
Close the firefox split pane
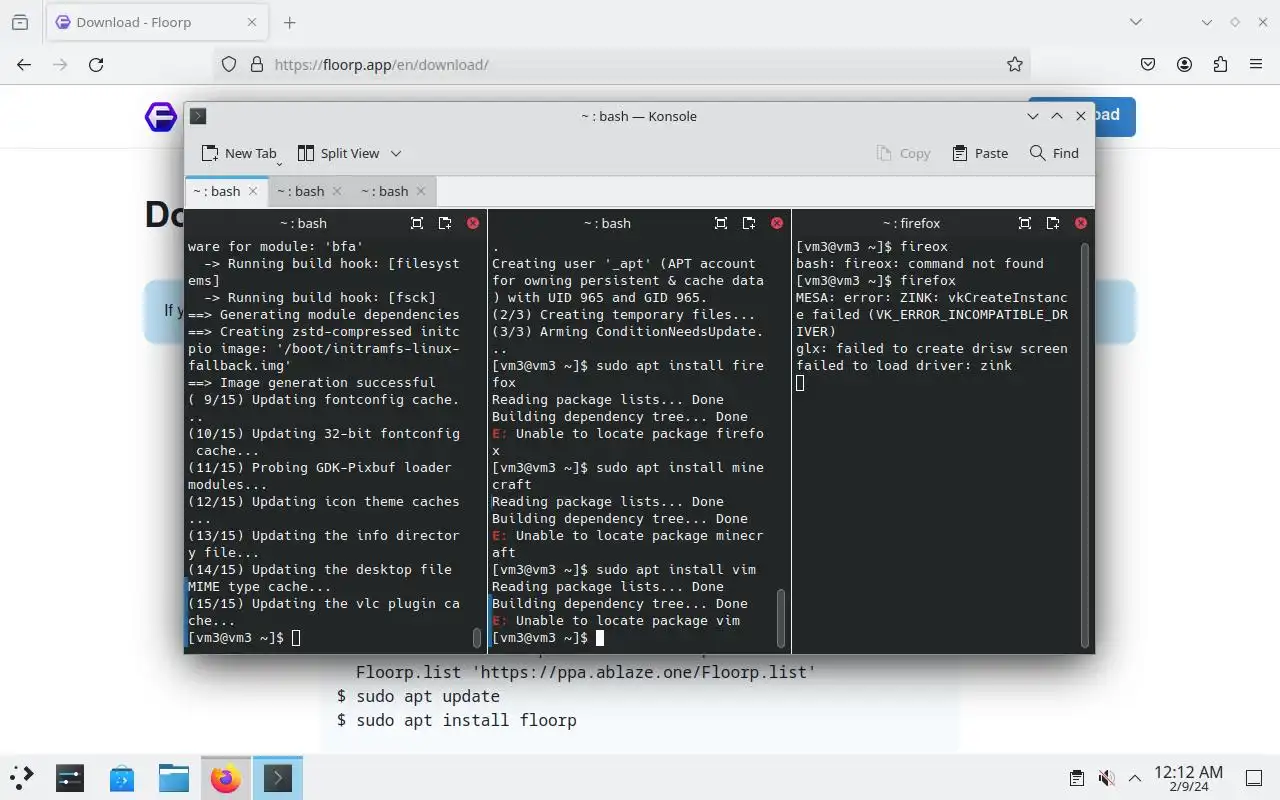(1081, 223)
